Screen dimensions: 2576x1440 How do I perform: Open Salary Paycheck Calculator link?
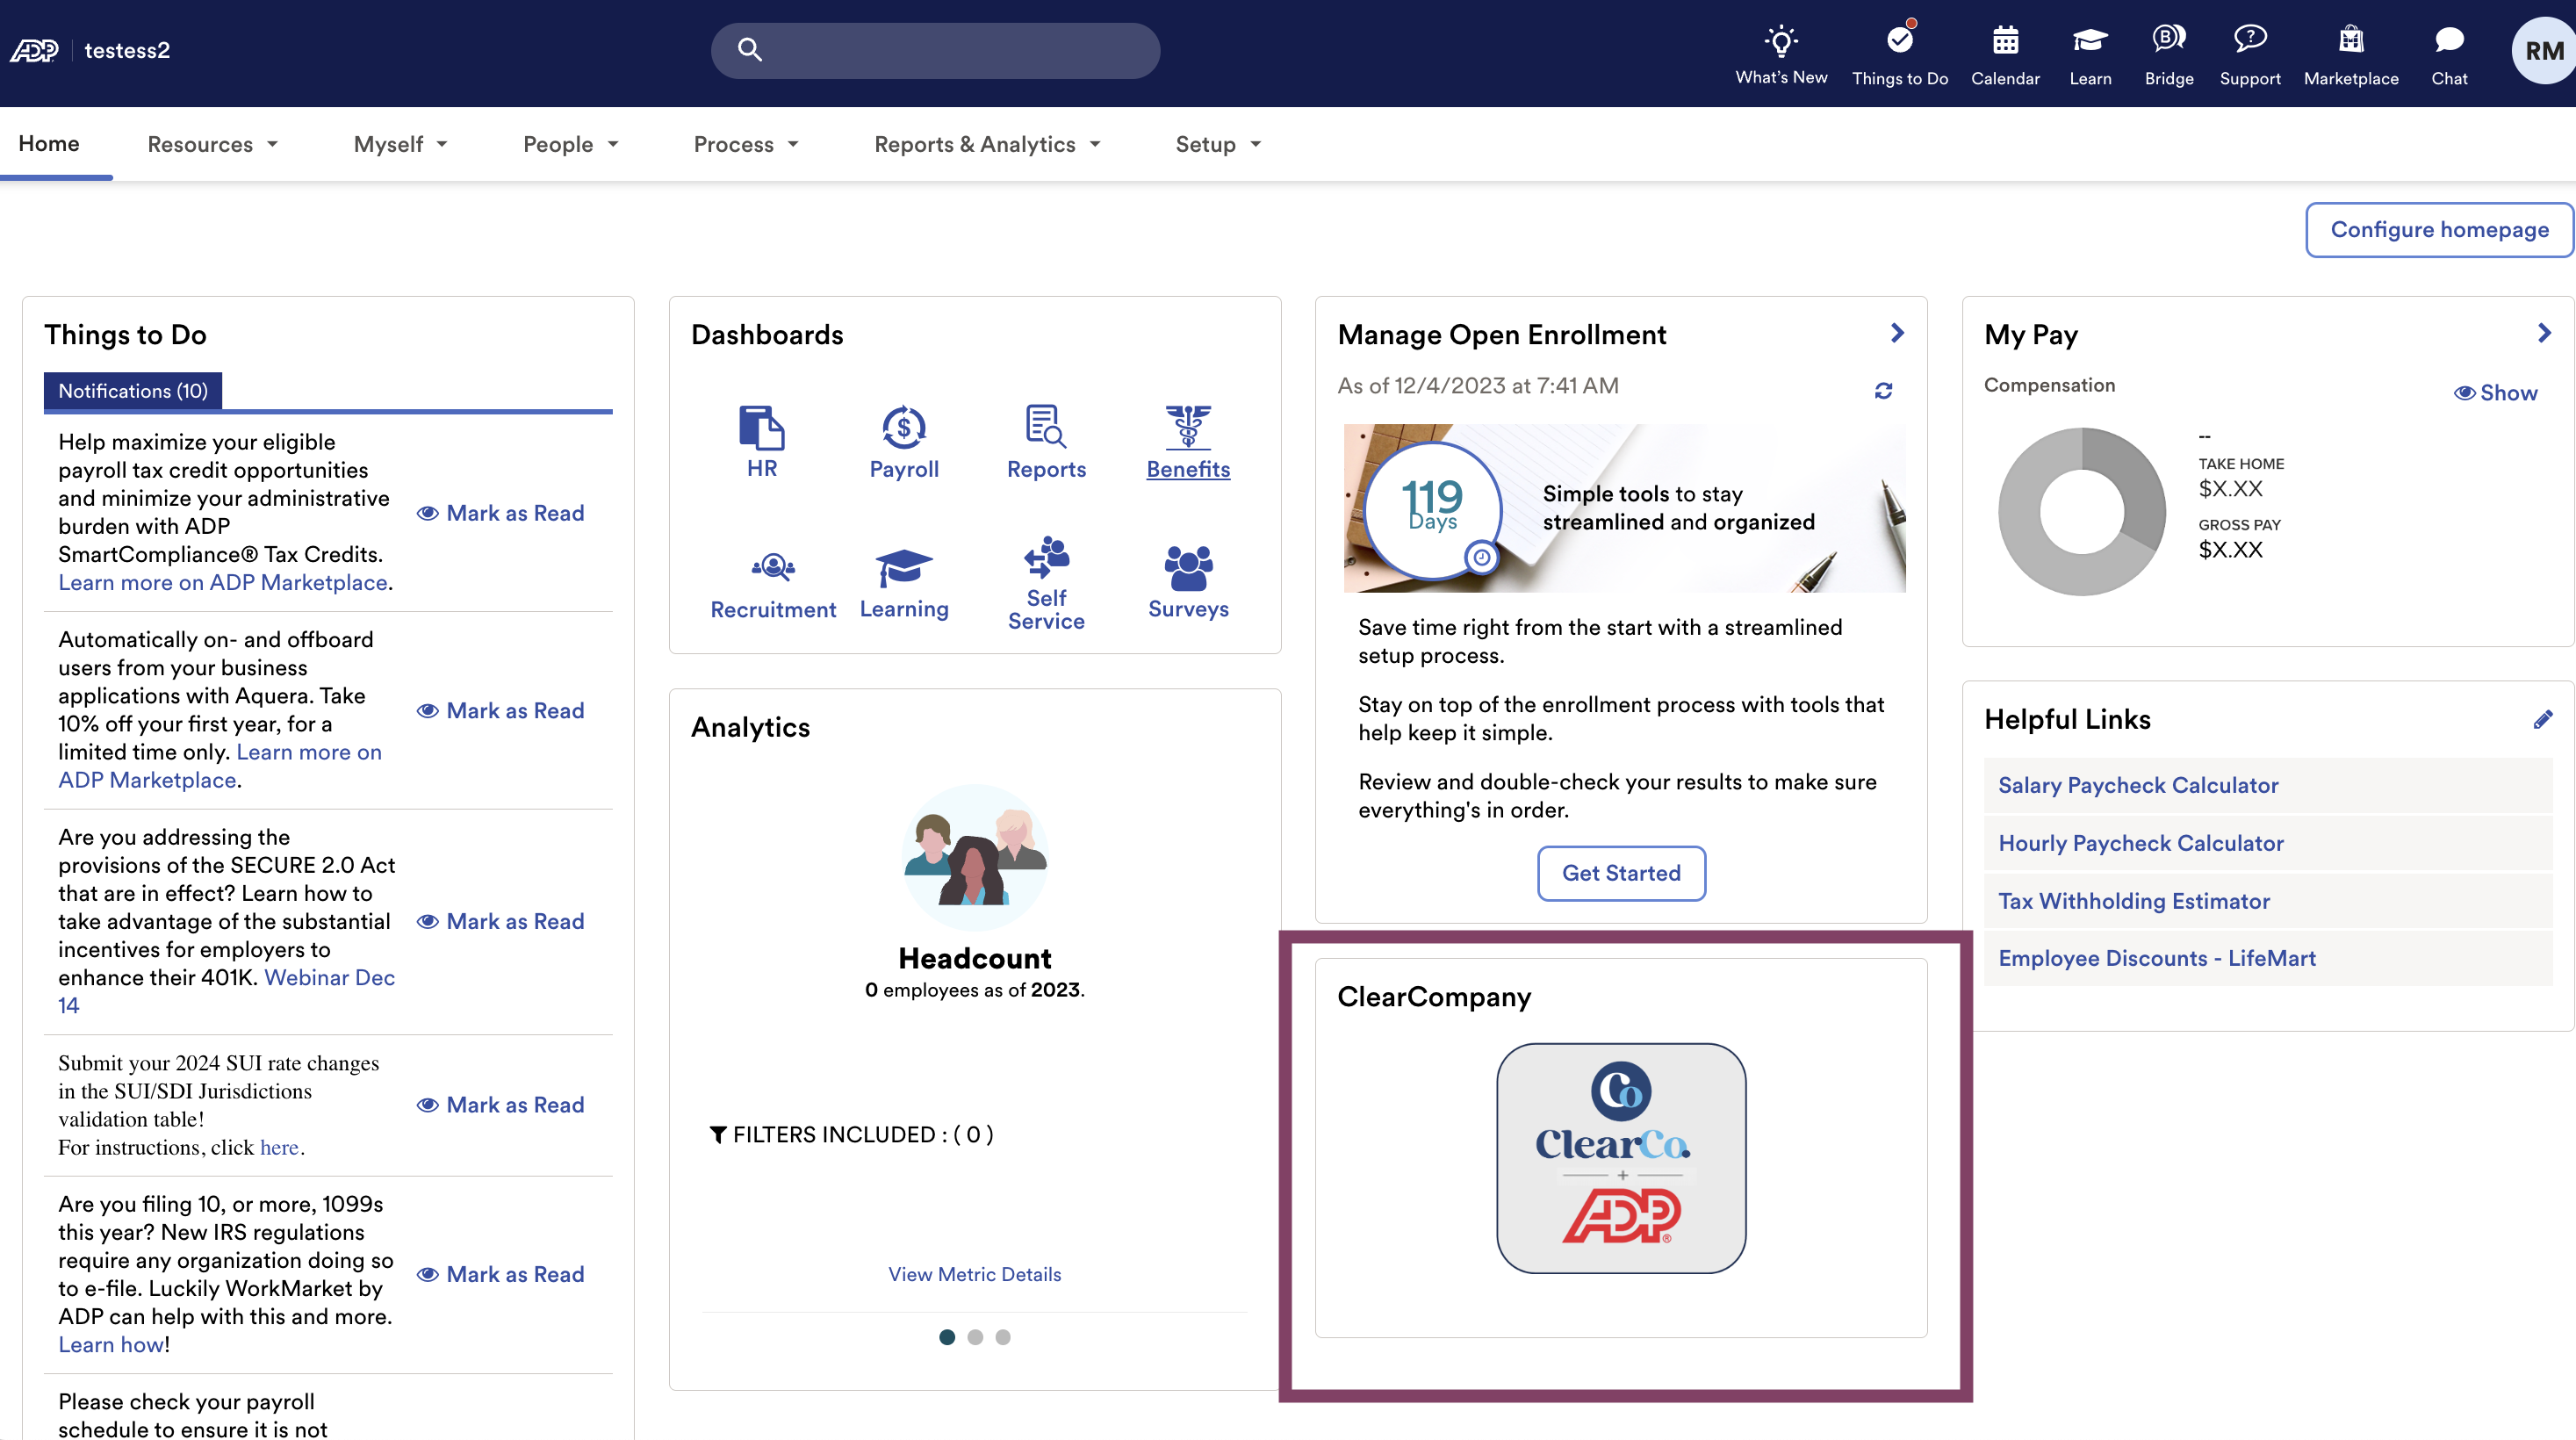point(2138,785)
